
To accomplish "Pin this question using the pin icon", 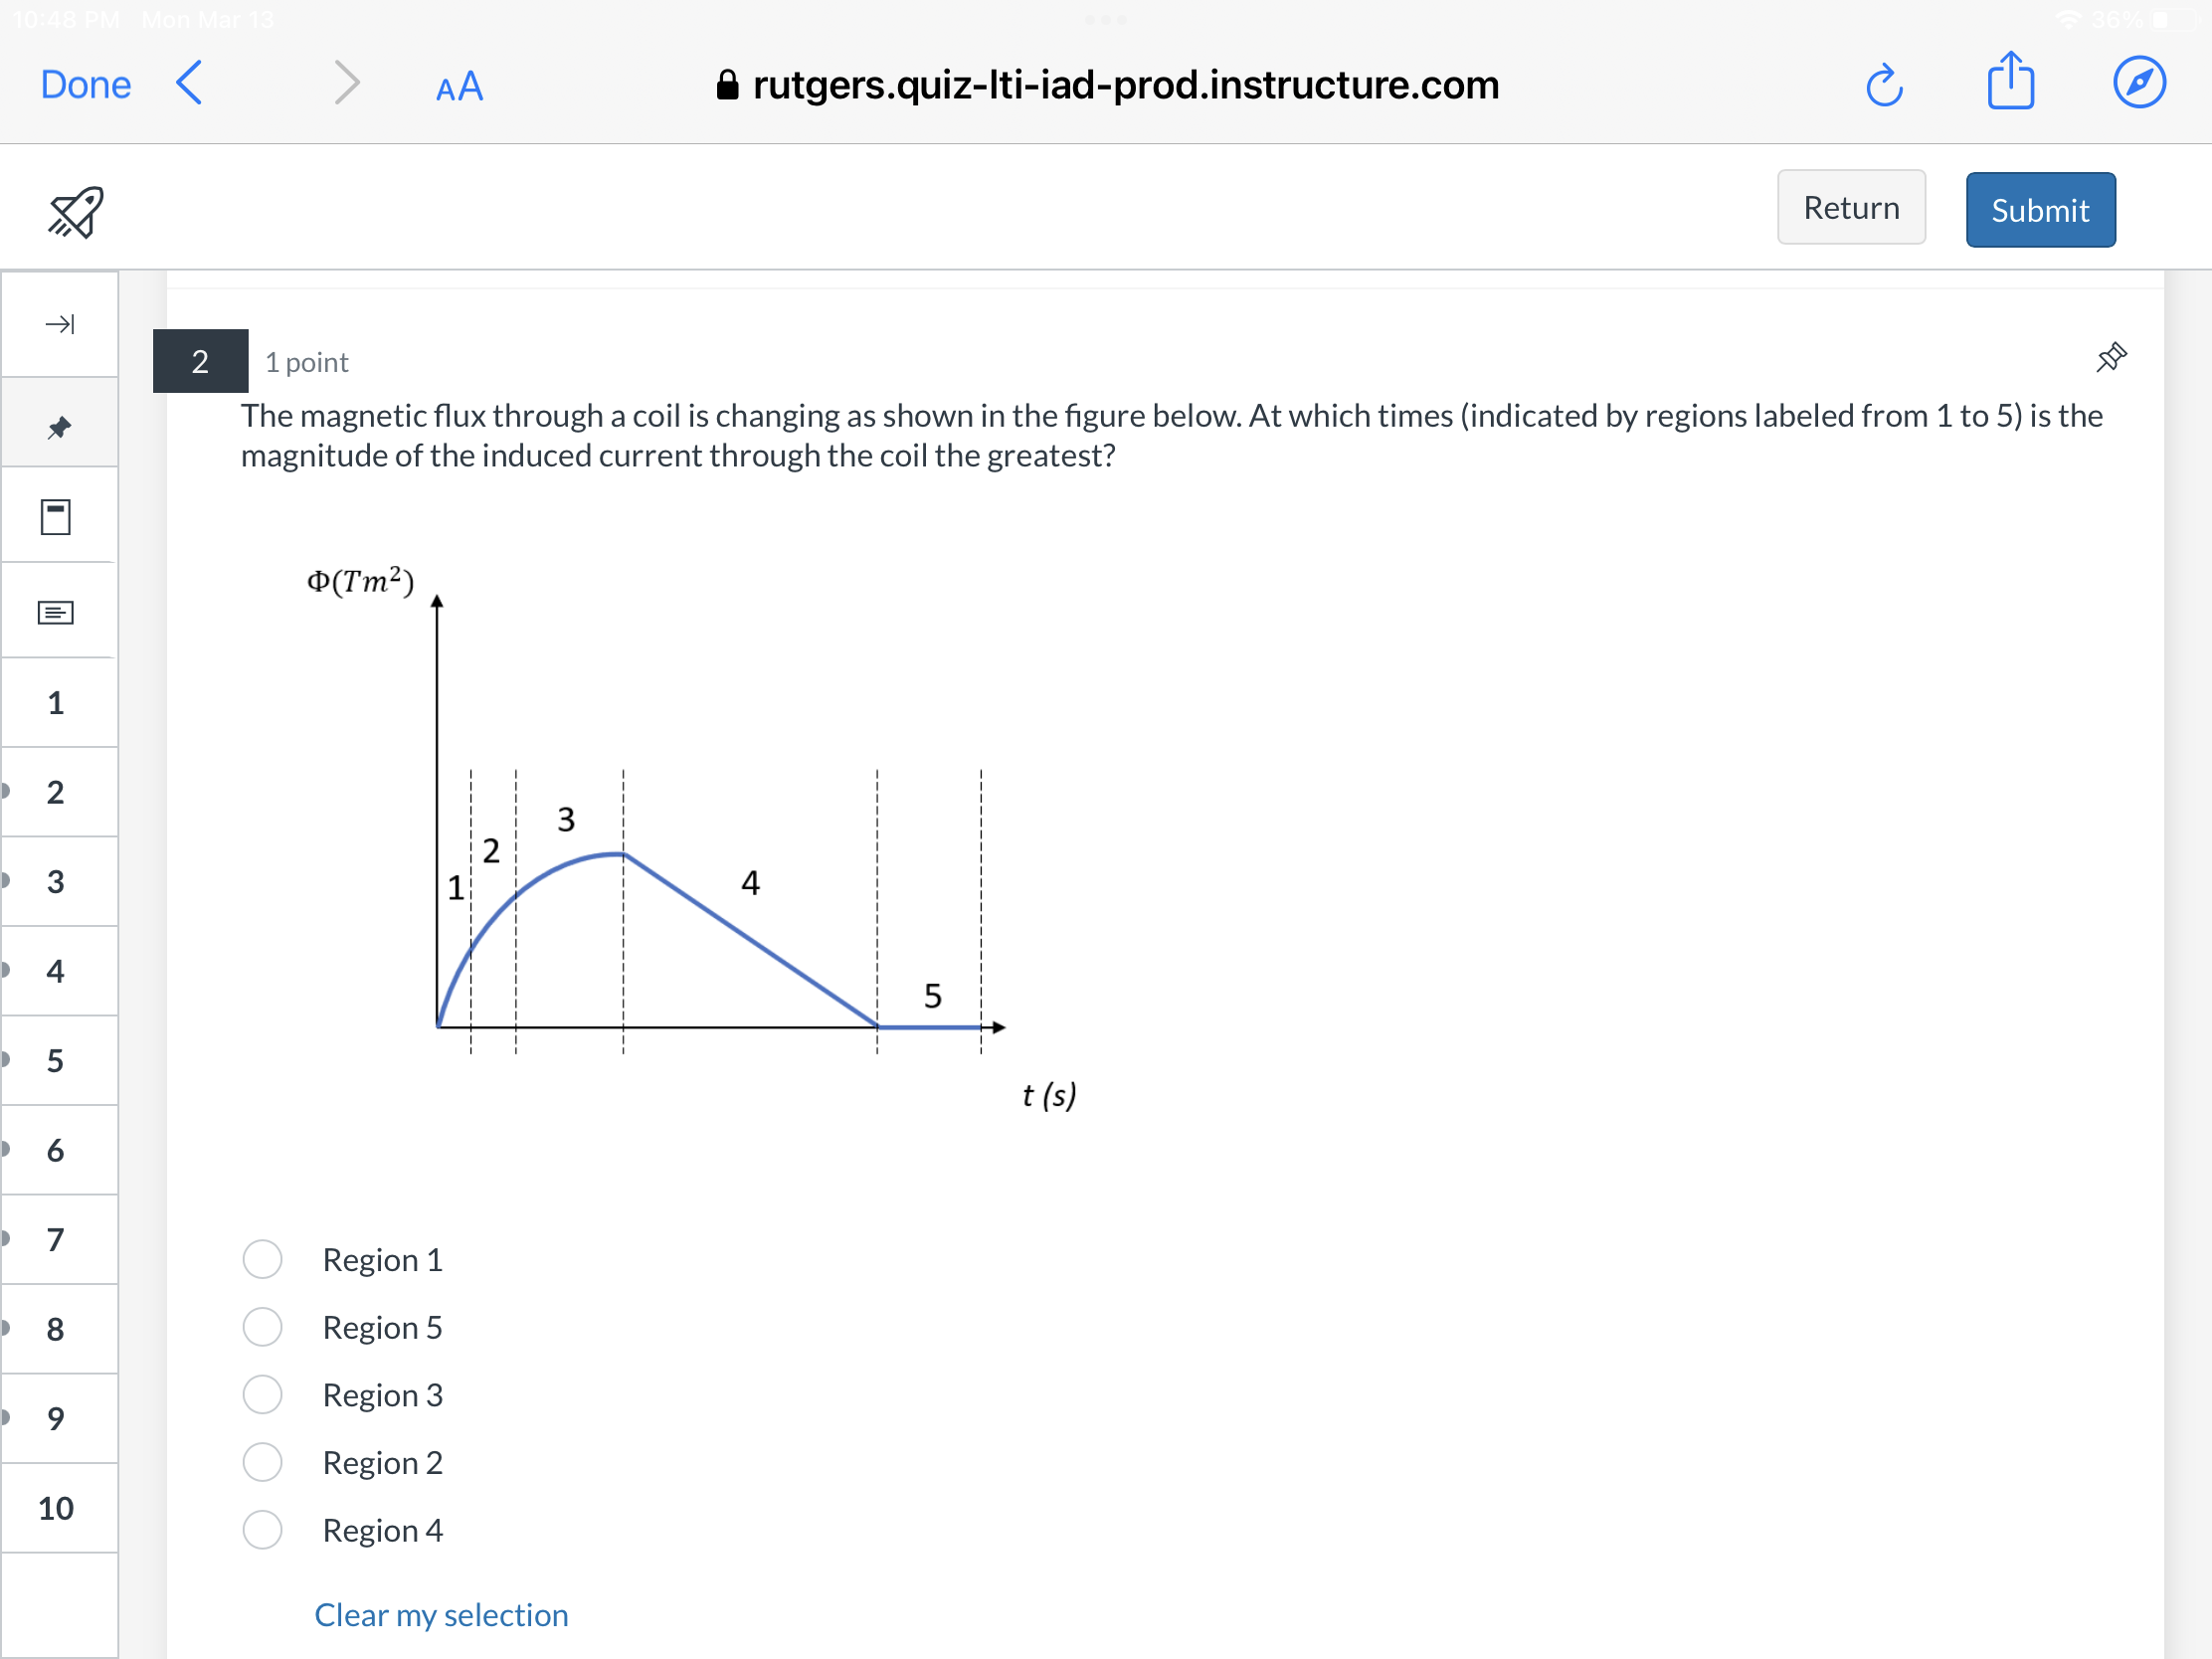I will click(2111, 358).
